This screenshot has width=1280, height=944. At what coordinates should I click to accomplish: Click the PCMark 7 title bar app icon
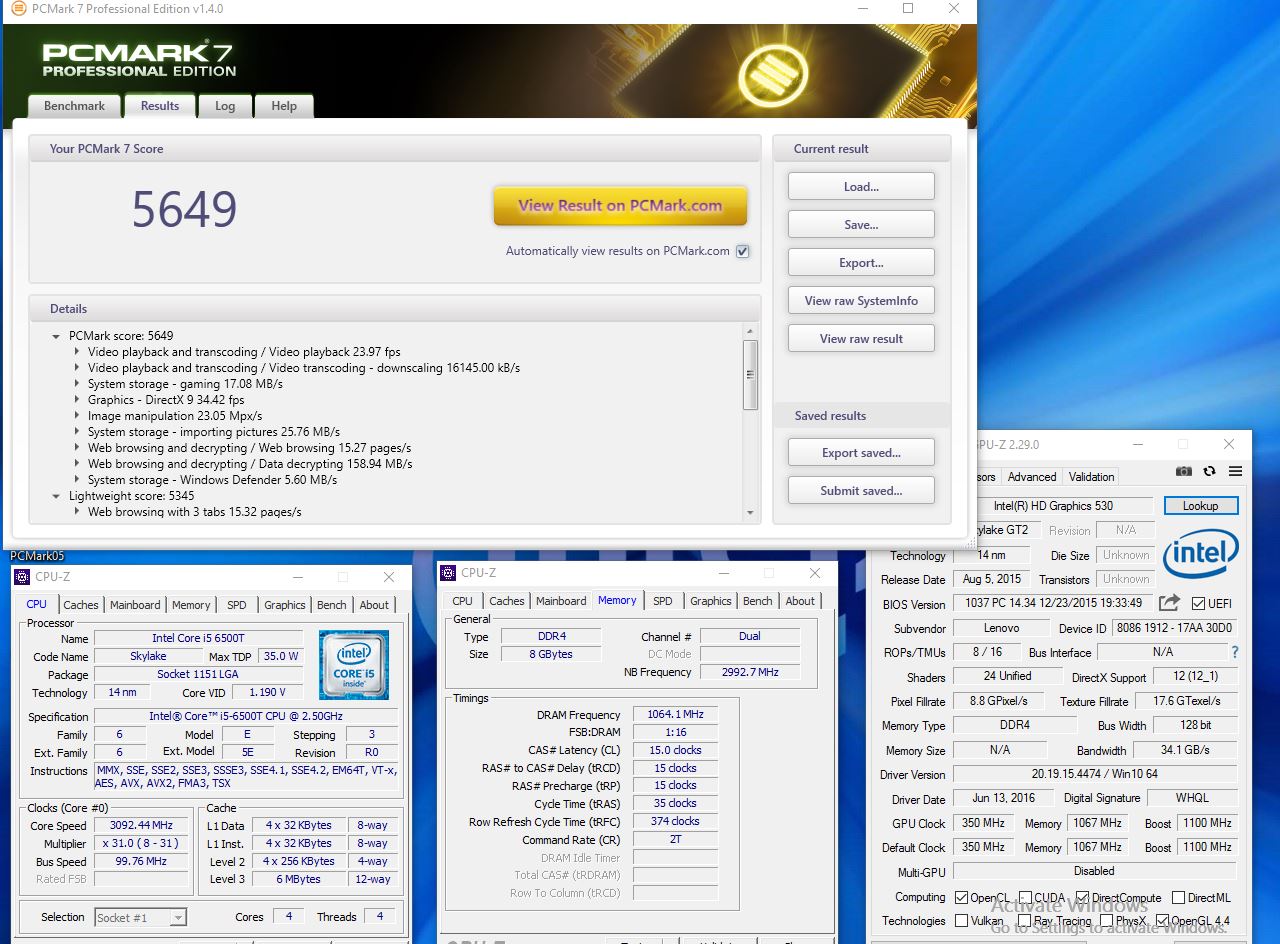coord(18,9)
